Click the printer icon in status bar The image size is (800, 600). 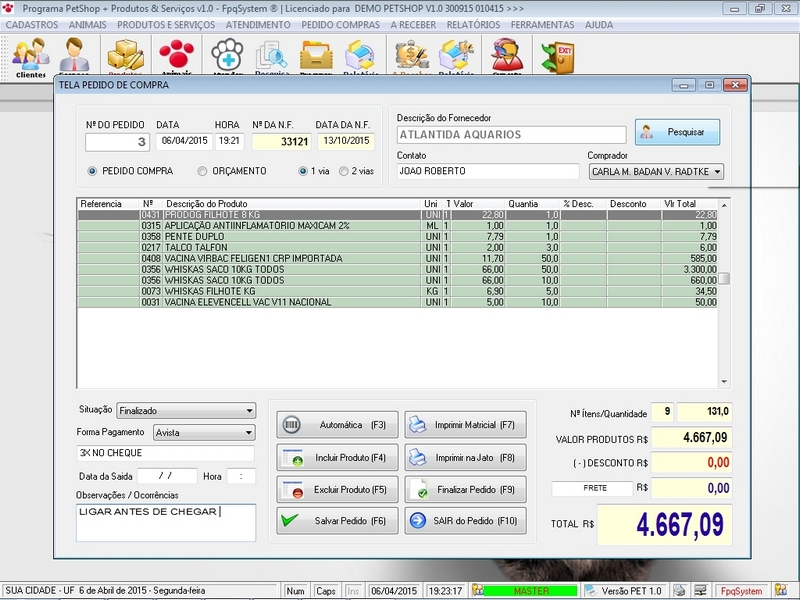679,591
